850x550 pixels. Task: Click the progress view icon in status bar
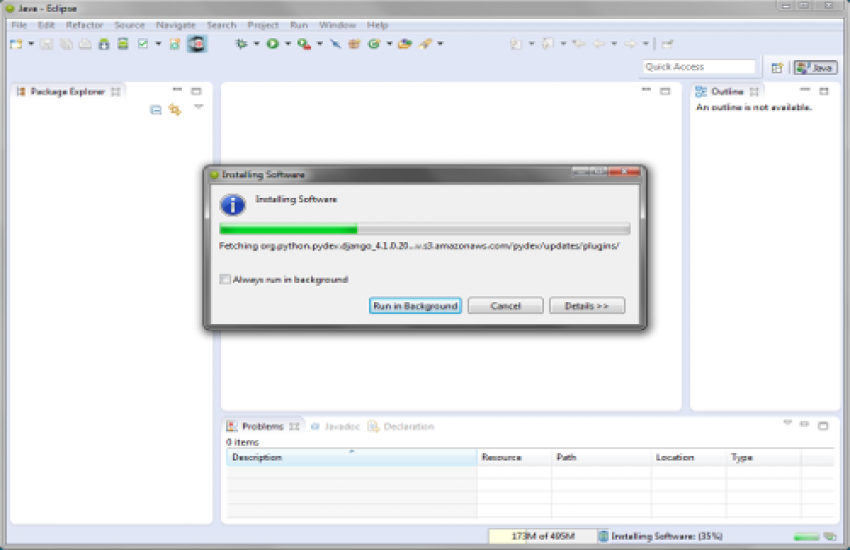click(x=830, y=536)
